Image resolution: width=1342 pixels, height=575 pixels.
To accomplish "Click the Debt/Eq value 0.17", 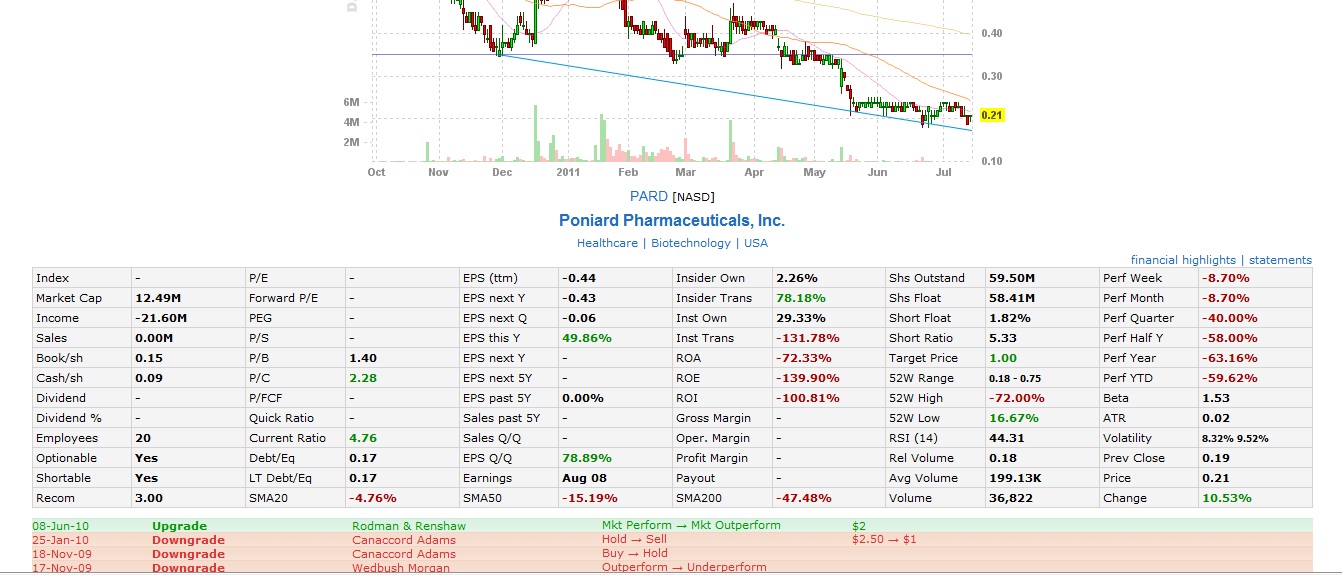I will (361, 458).
